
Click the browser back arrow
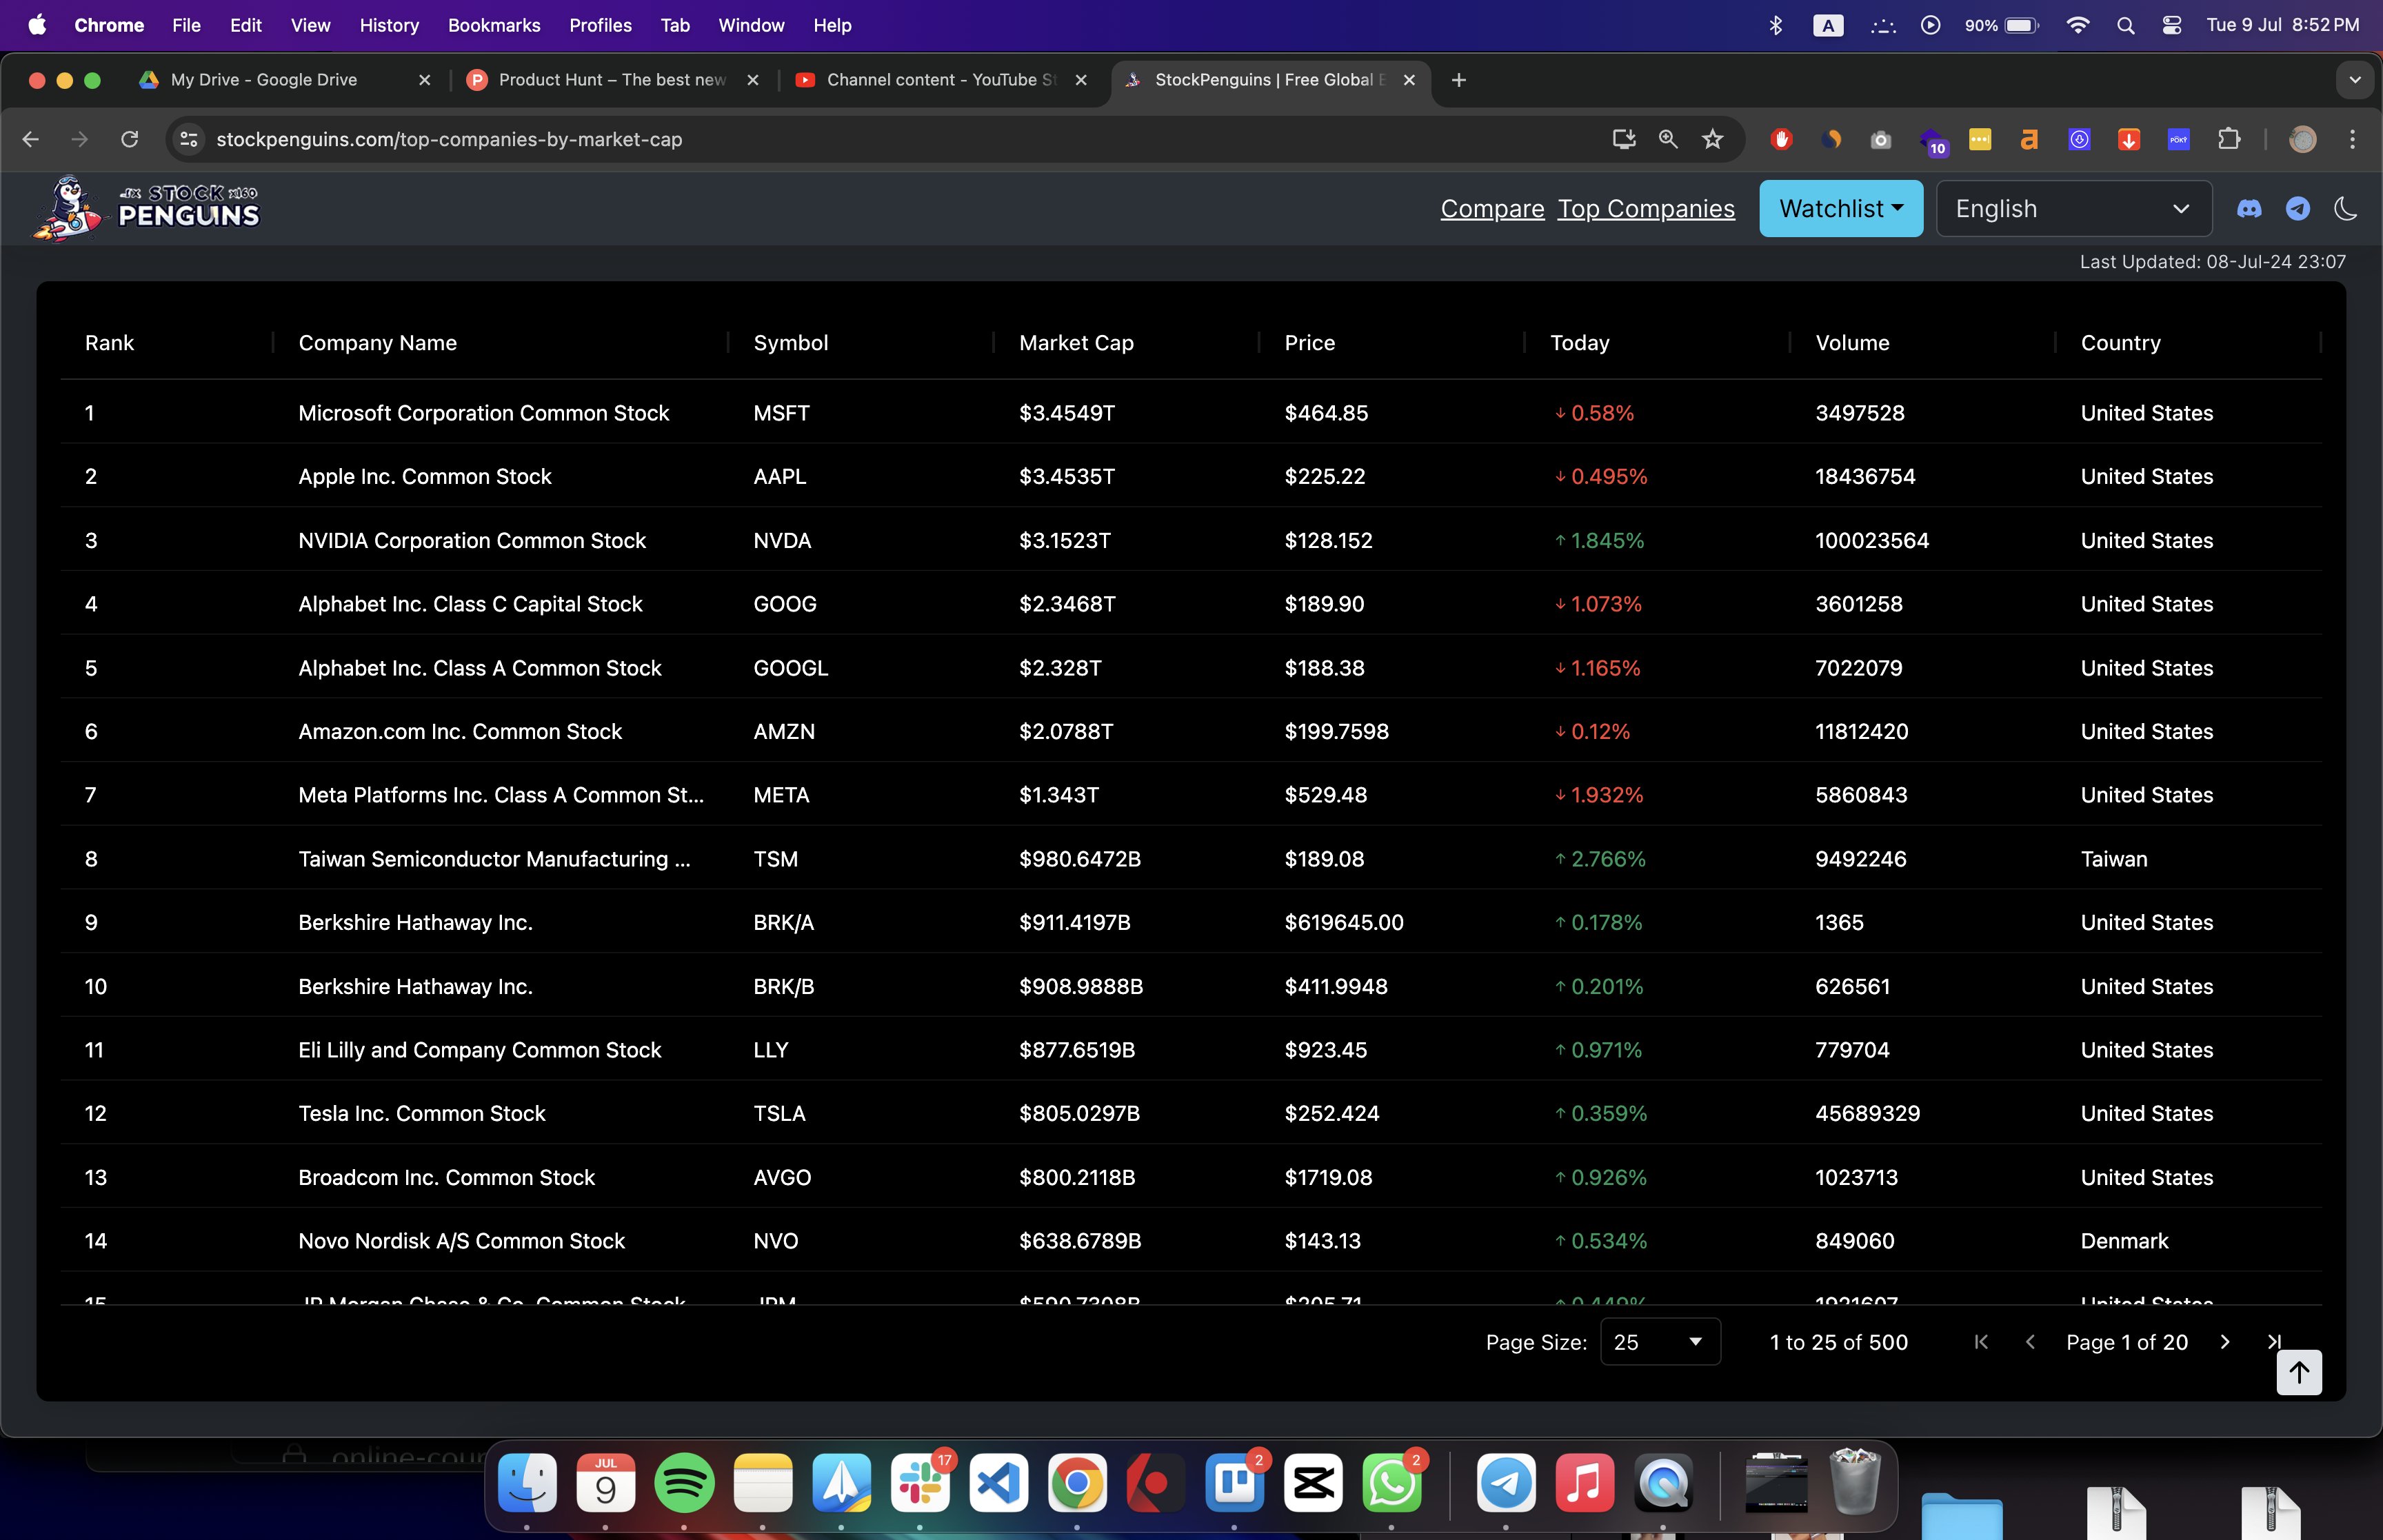(31, 139)
